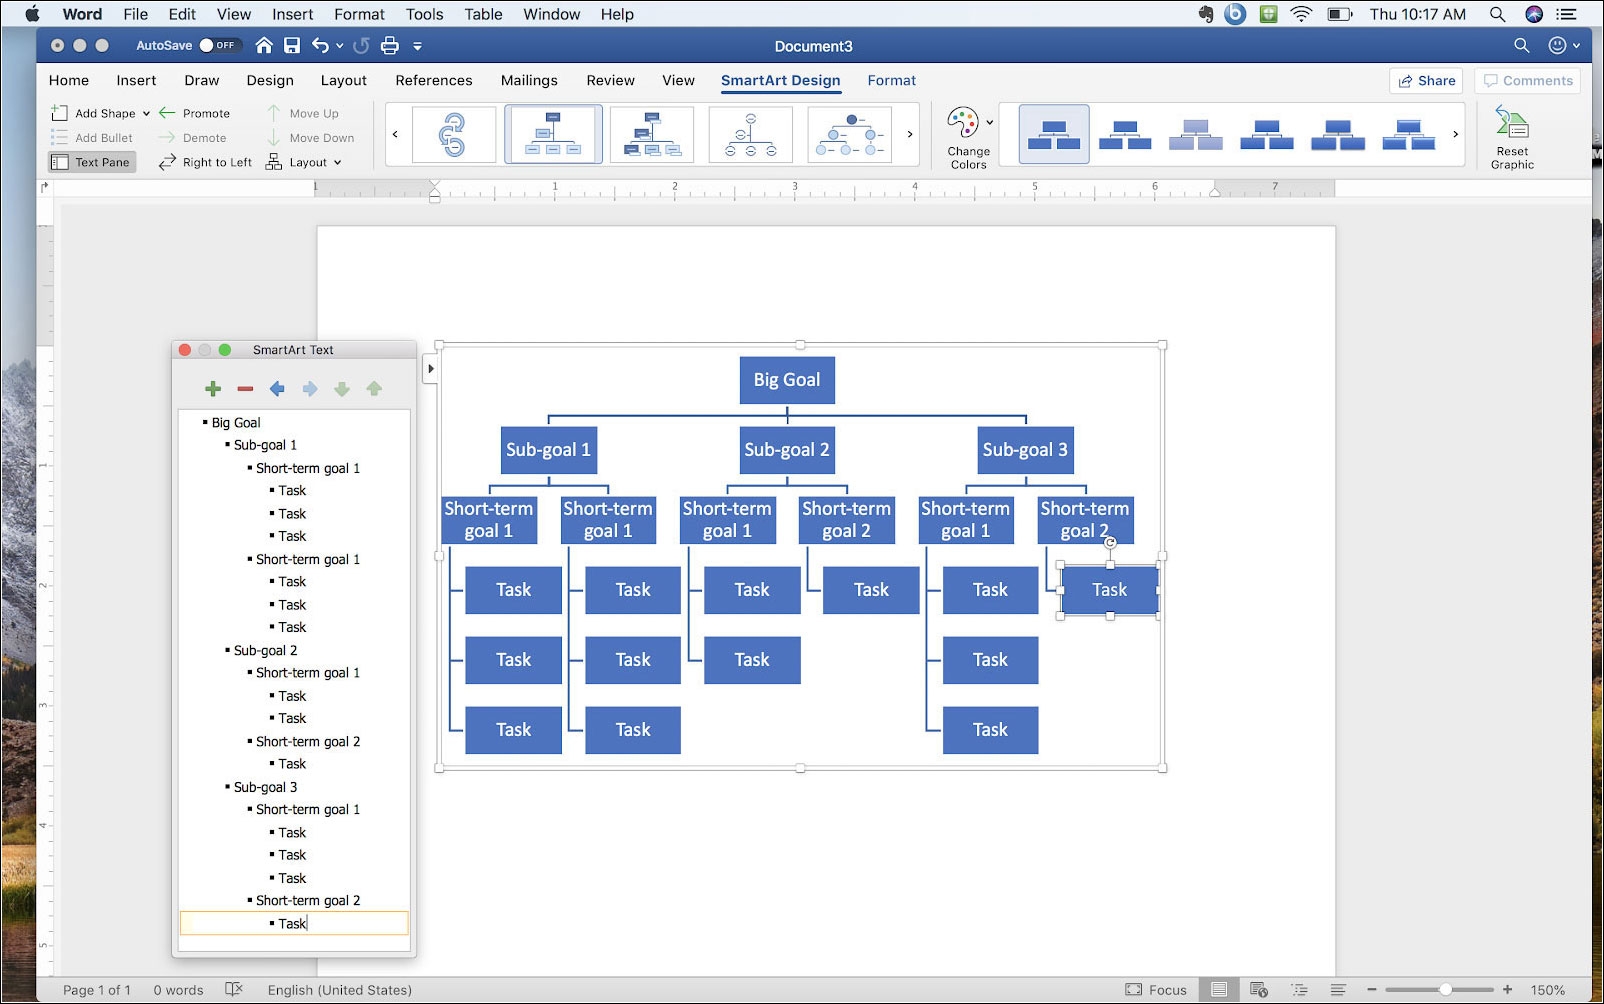Screen dimensions: 1604x1004
Task: Click the Home icon in title bar
Action: [264, 45]
